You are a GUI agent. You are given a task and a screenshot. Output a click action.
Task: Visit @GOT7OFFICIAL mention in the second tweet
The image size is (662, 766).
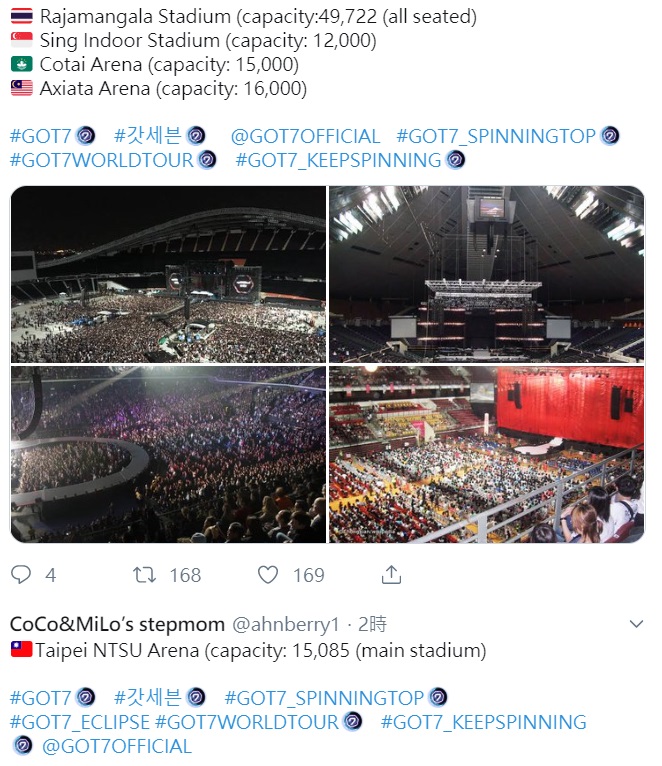(116, 746)
